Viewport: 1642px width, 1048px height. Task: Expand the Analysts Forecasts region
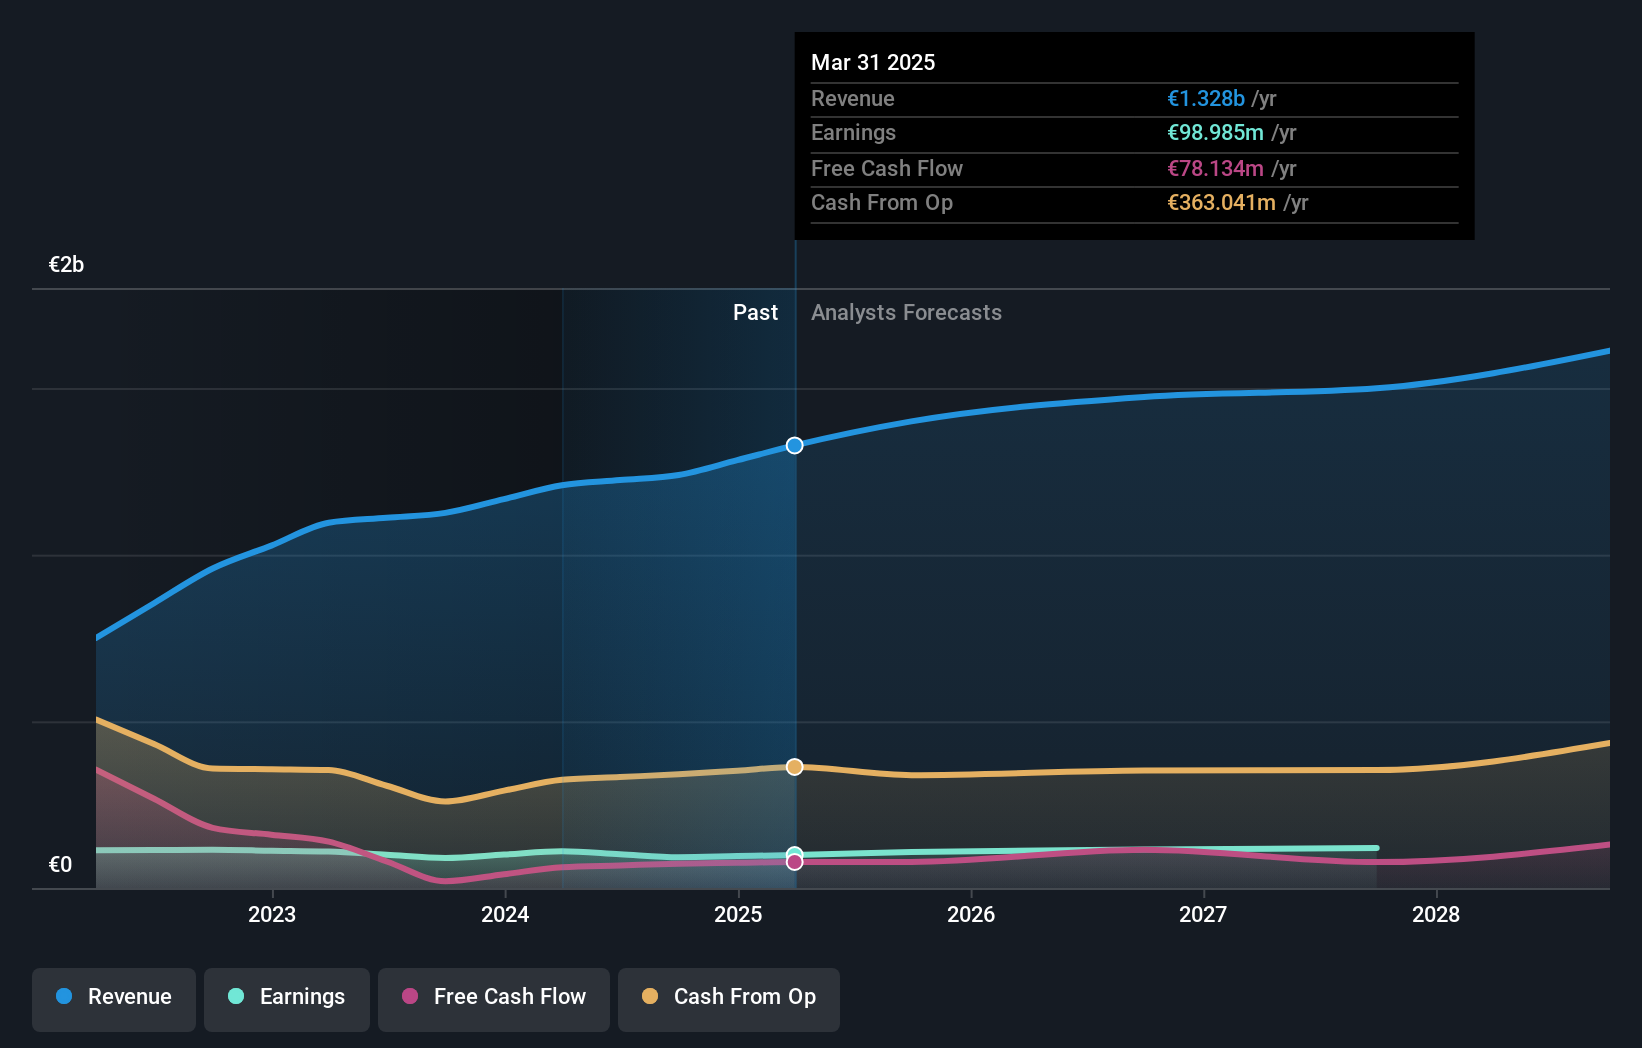[906, 312]
